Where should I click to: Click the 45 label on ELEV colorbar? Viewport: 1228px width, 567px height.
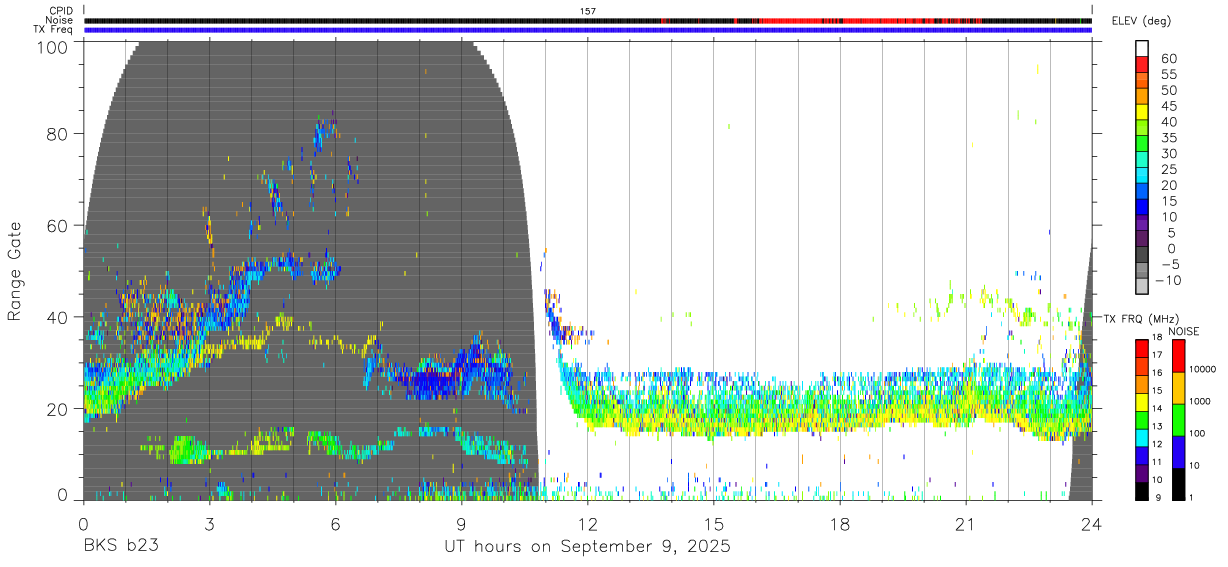click(1168, 107)
